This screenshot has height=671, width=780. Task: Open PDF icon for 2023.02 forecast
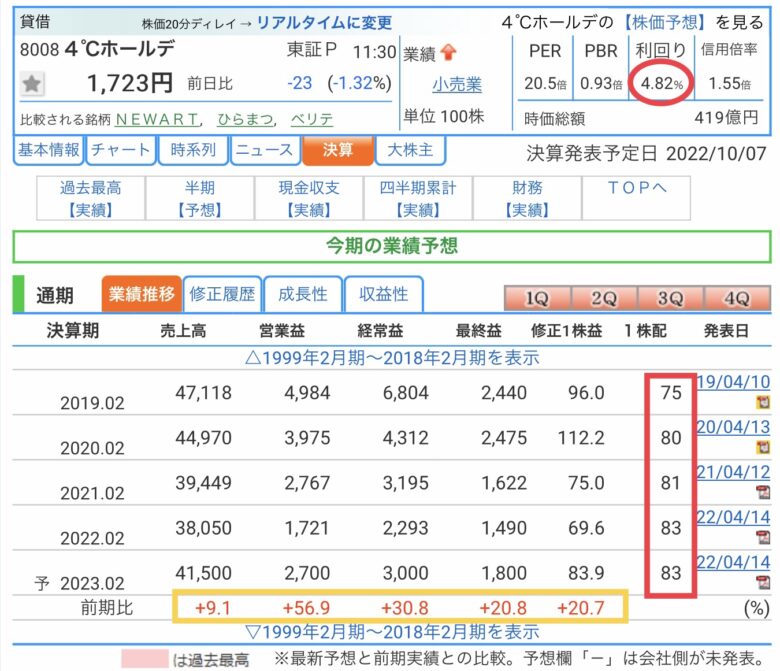763,582
